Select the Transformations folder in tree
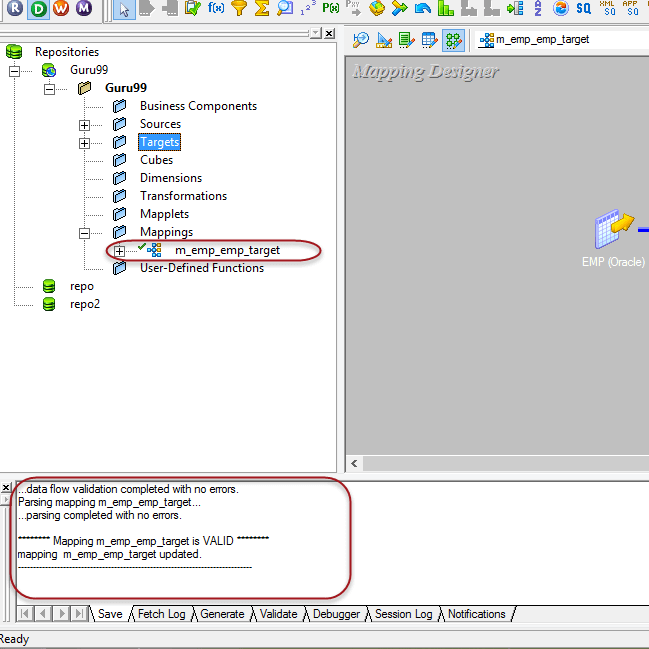The width and height of the screenshot is (649, 649). [183, 196]
